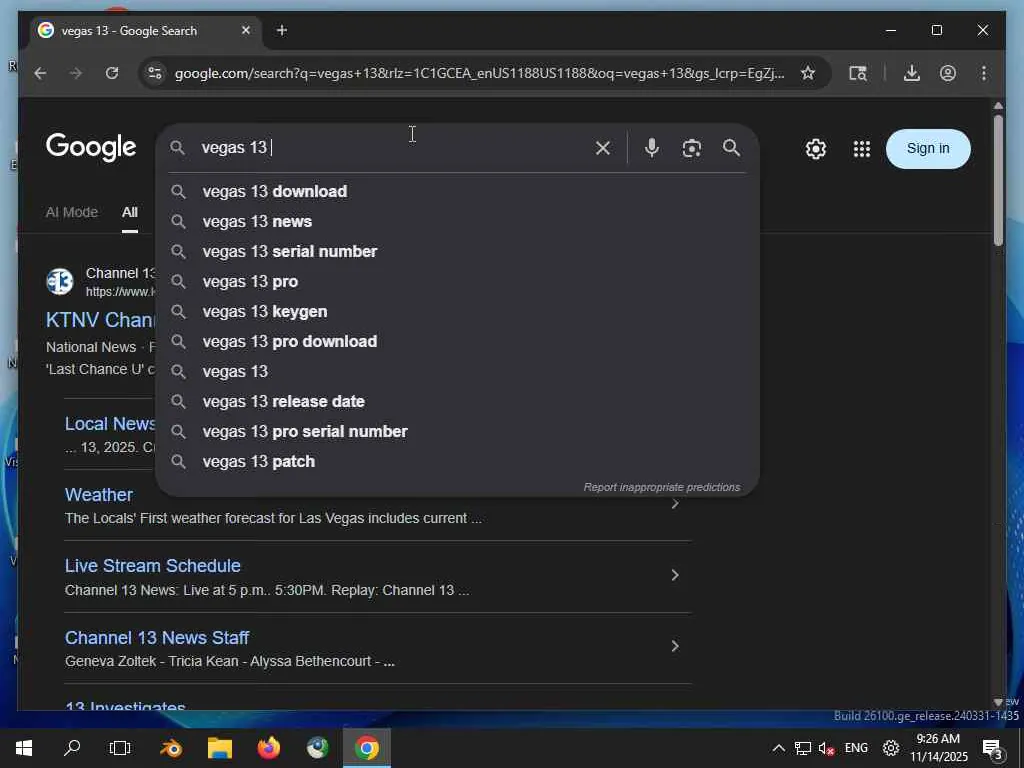Open the tray settings gear icon

pos(891,748)
